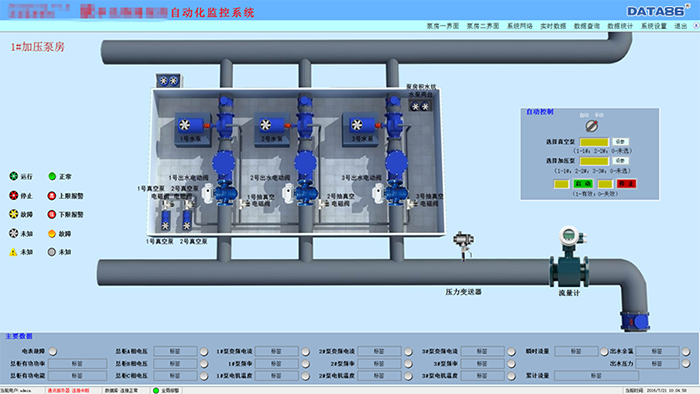Viewport: 700px width, 394px height.
Task: Open the 泵房二界面 menu item
Action: tap(483, 26)
